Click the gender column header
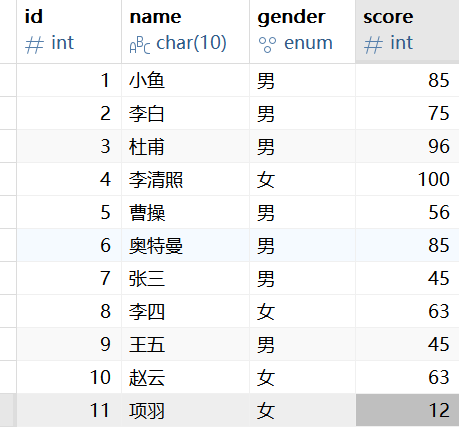This screenshot has width=459, height=440. tap(302, 31)
